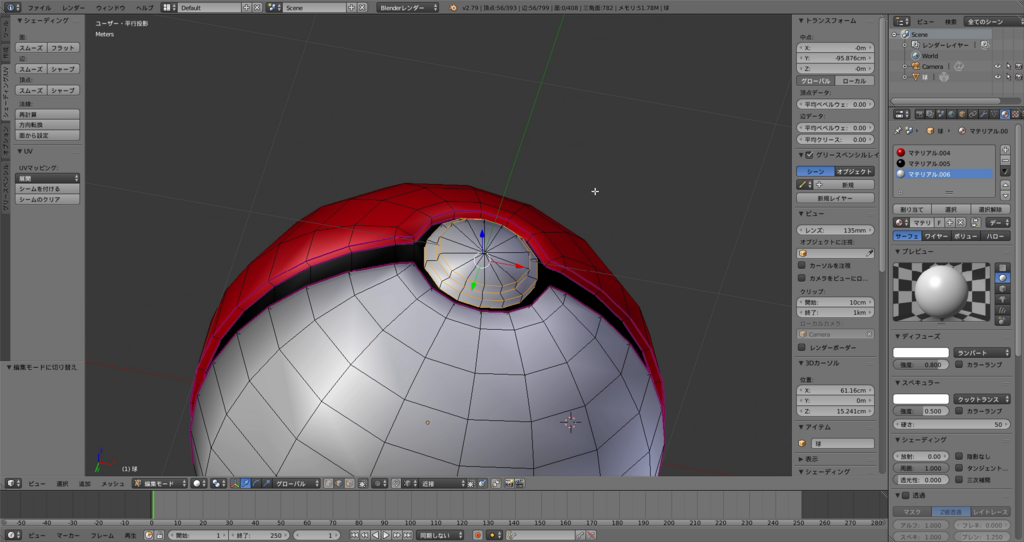This screenshot has height=542, width=1024.
Task: Open the ファイル menu
Action: (x=39, y=7)
